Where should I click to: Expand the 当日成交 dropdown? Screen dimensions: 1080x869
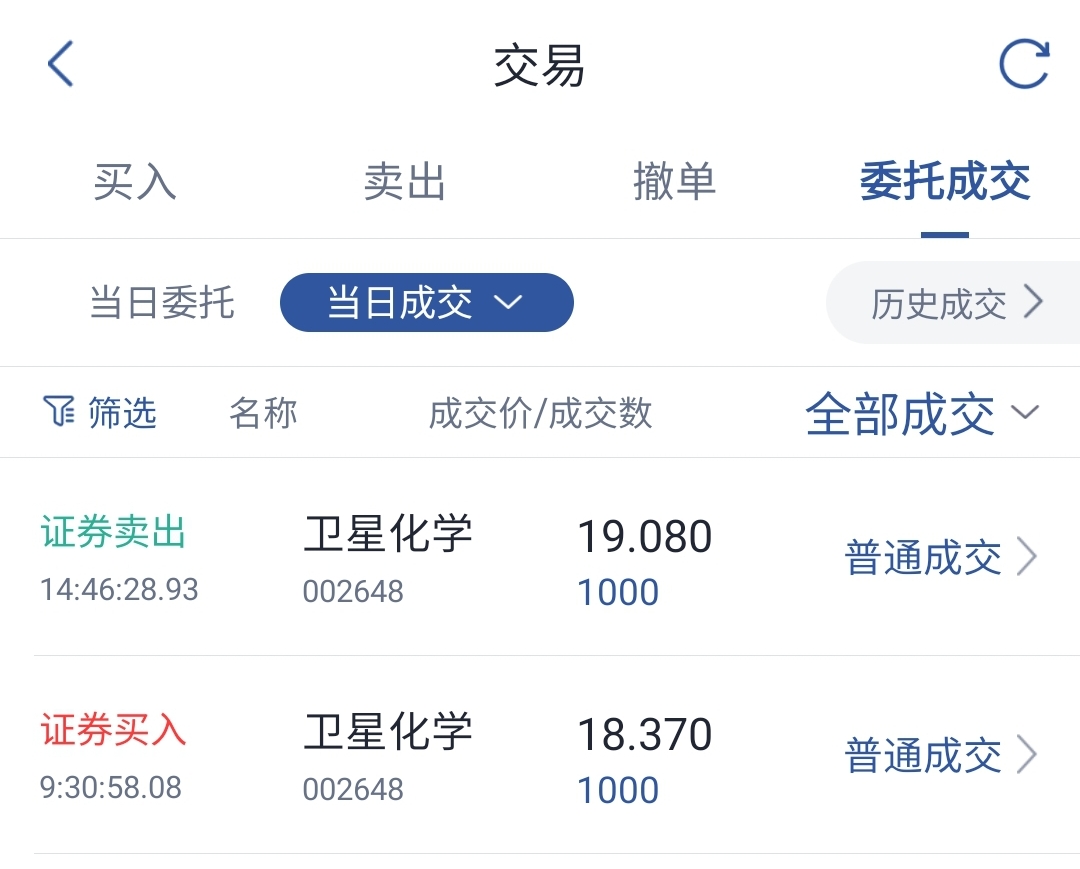point(427,302)
